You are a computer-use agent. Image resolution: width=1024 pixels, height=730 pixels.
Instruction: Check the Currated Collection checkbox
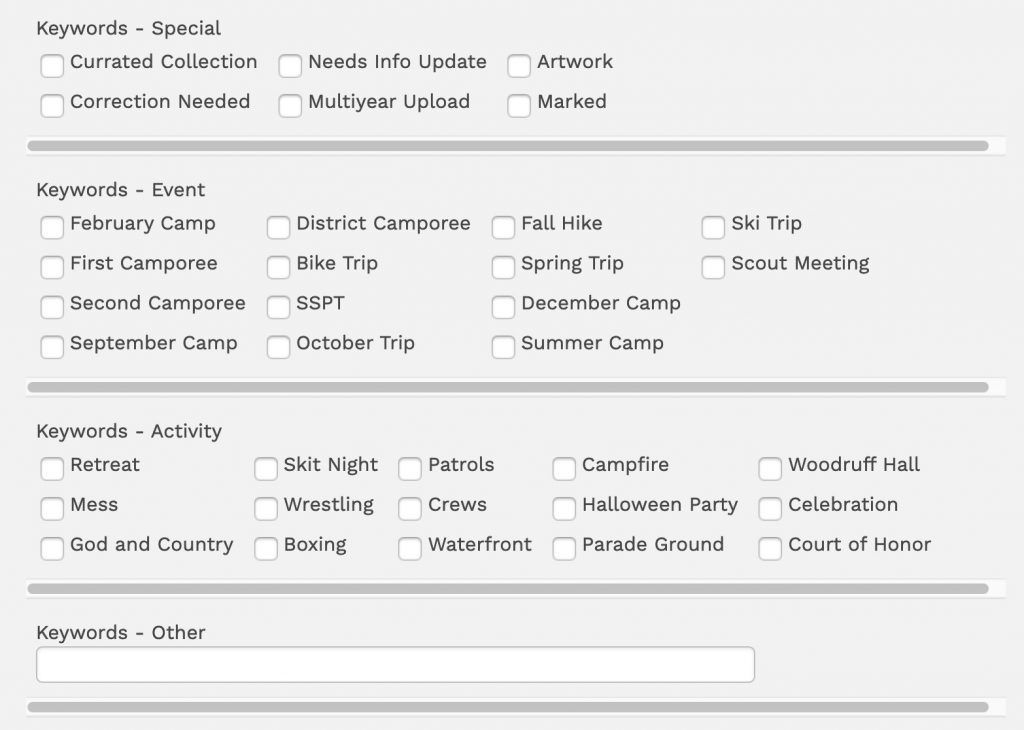coord(52,66)
